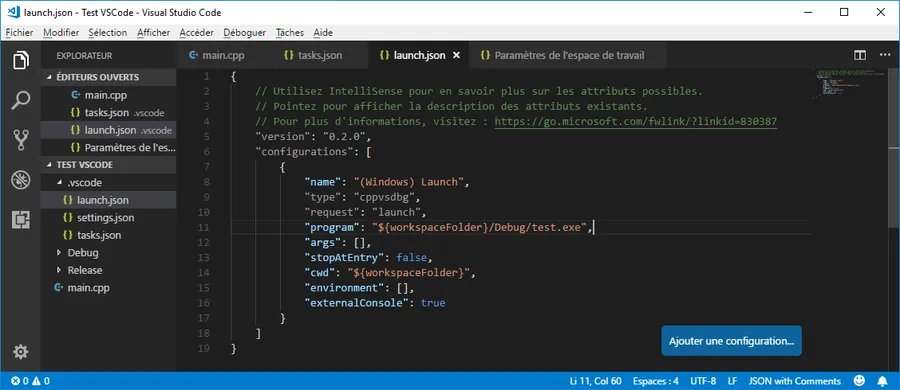Split the editor with the layout icon
Viewport: 900px width, 390px height.
[860, 56]
